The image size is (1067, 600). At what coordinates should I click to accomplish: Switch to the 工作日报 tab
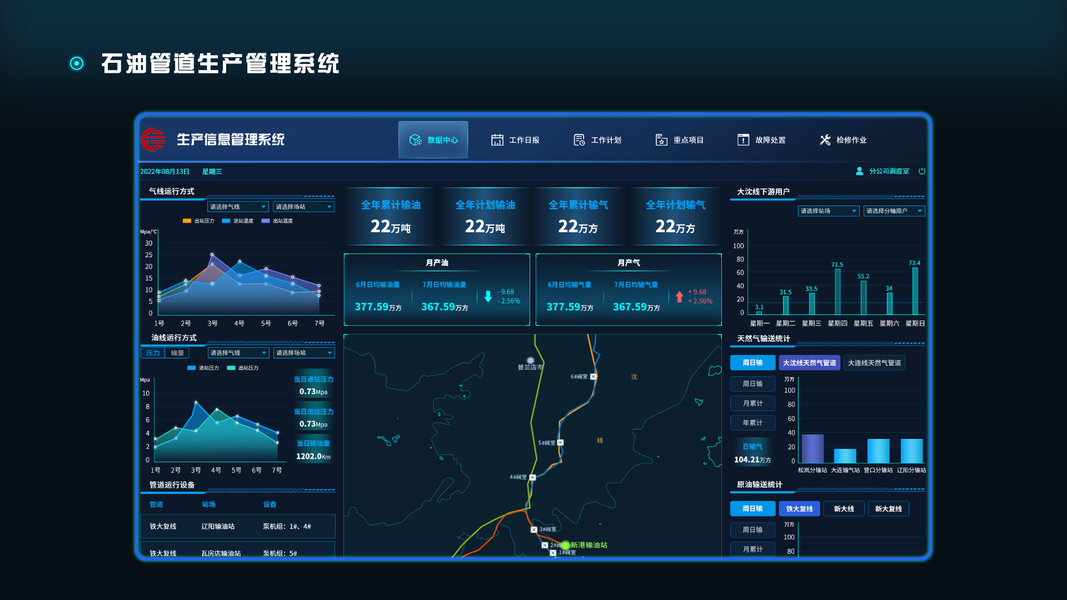515,139
